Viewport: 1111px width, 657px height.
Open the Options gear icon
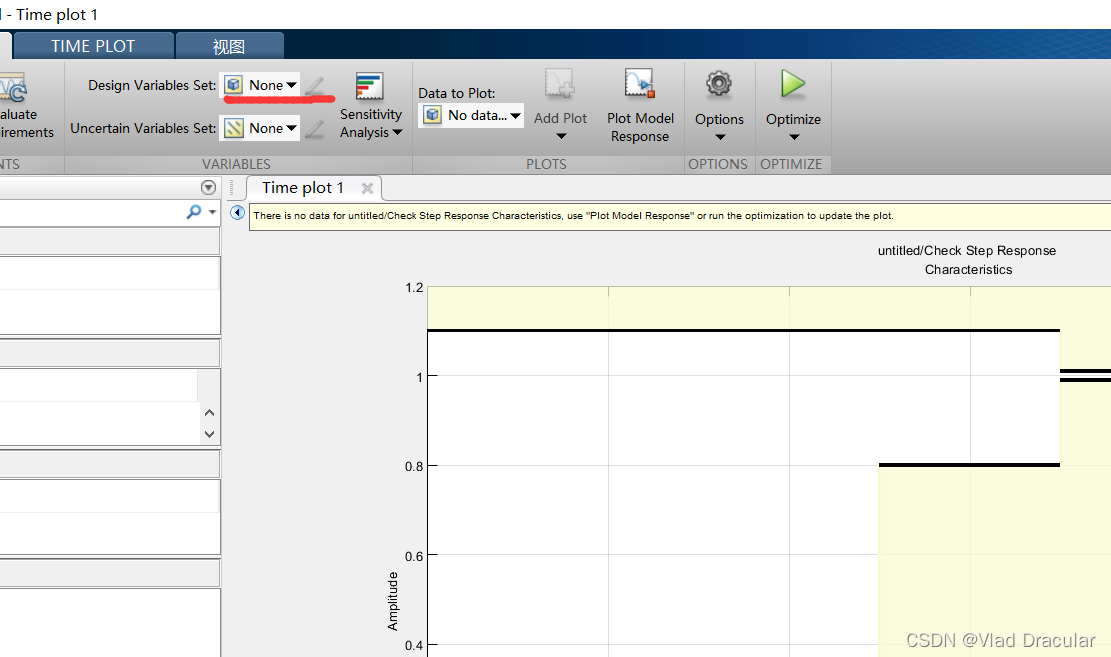coord(718,84)
